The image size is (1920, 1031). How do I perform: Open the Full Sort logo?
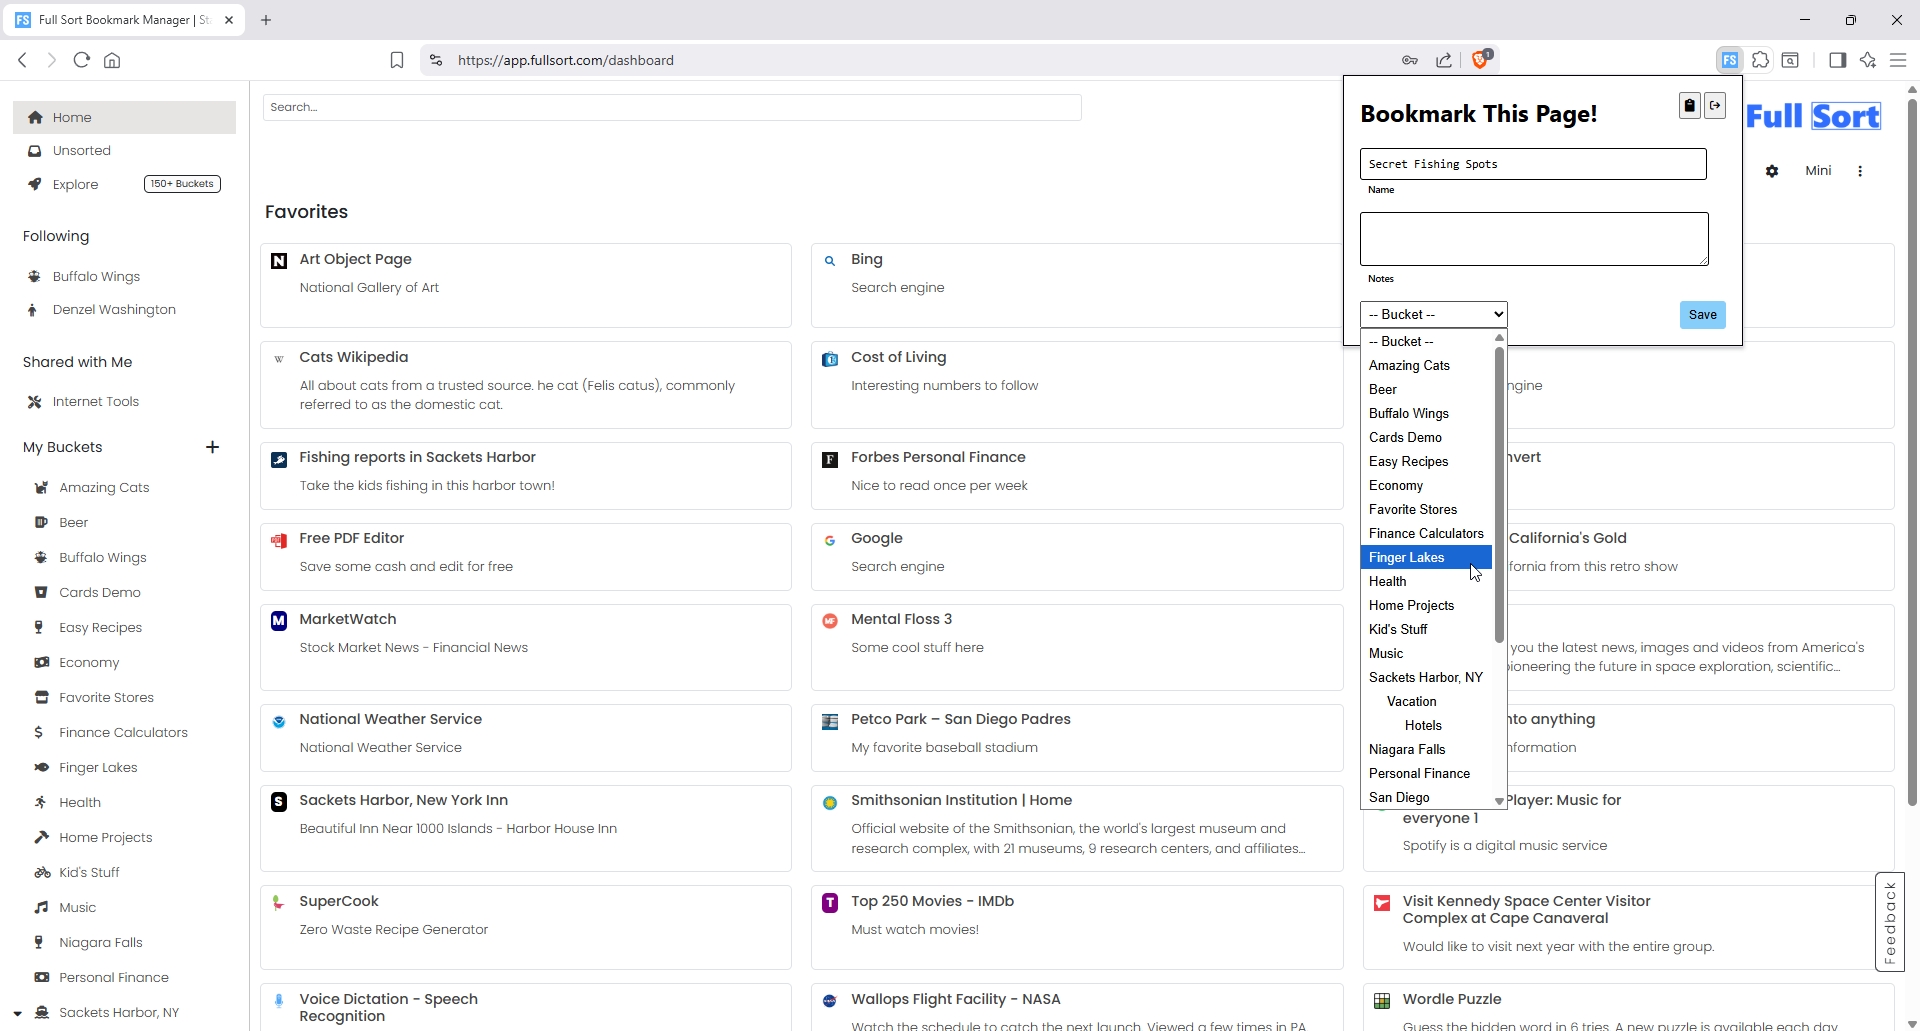tap(1813, 116)
